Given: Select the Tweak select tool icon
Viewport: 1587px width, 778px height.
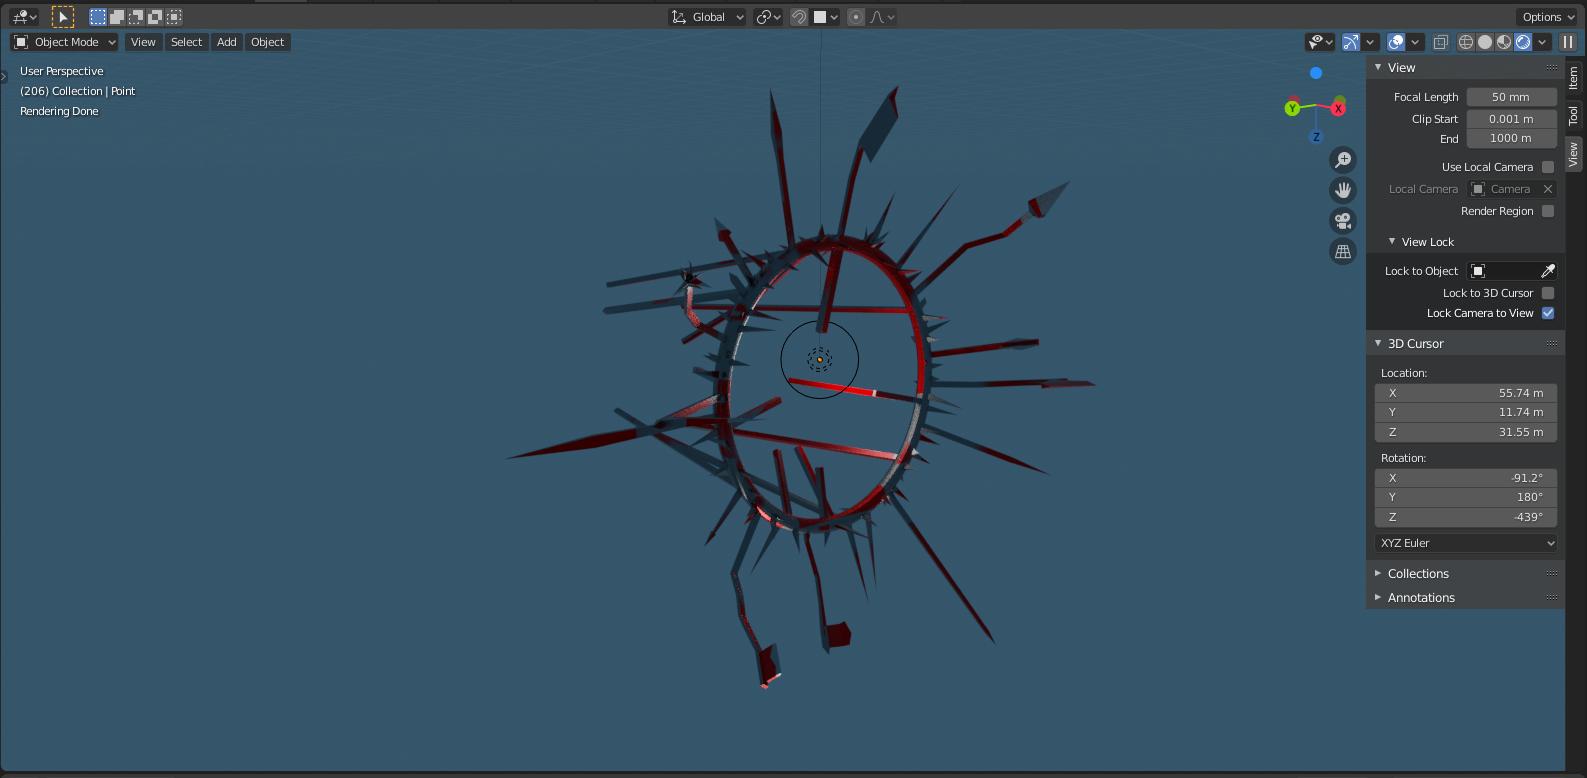Looking at the screenshot, I should point(63,17).
